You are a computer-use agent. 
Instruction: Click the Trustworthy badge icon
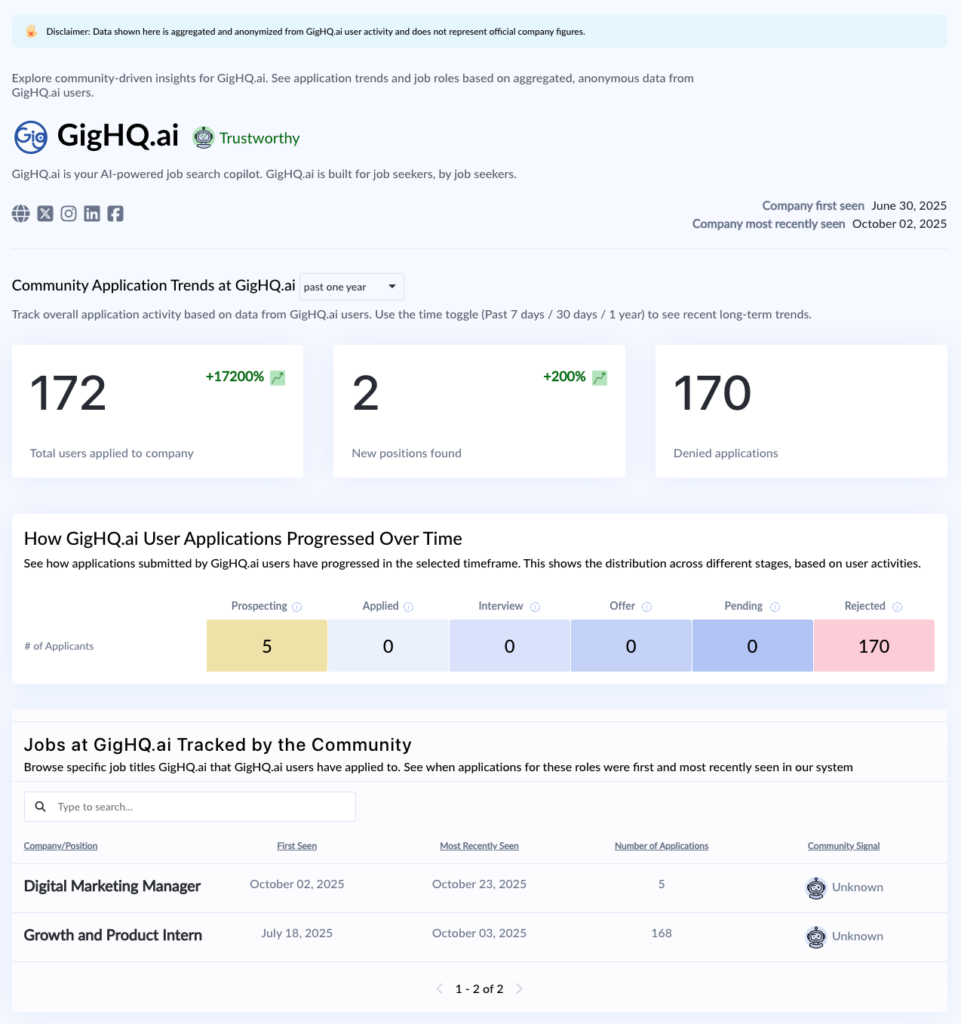click(x=202, y=137)
